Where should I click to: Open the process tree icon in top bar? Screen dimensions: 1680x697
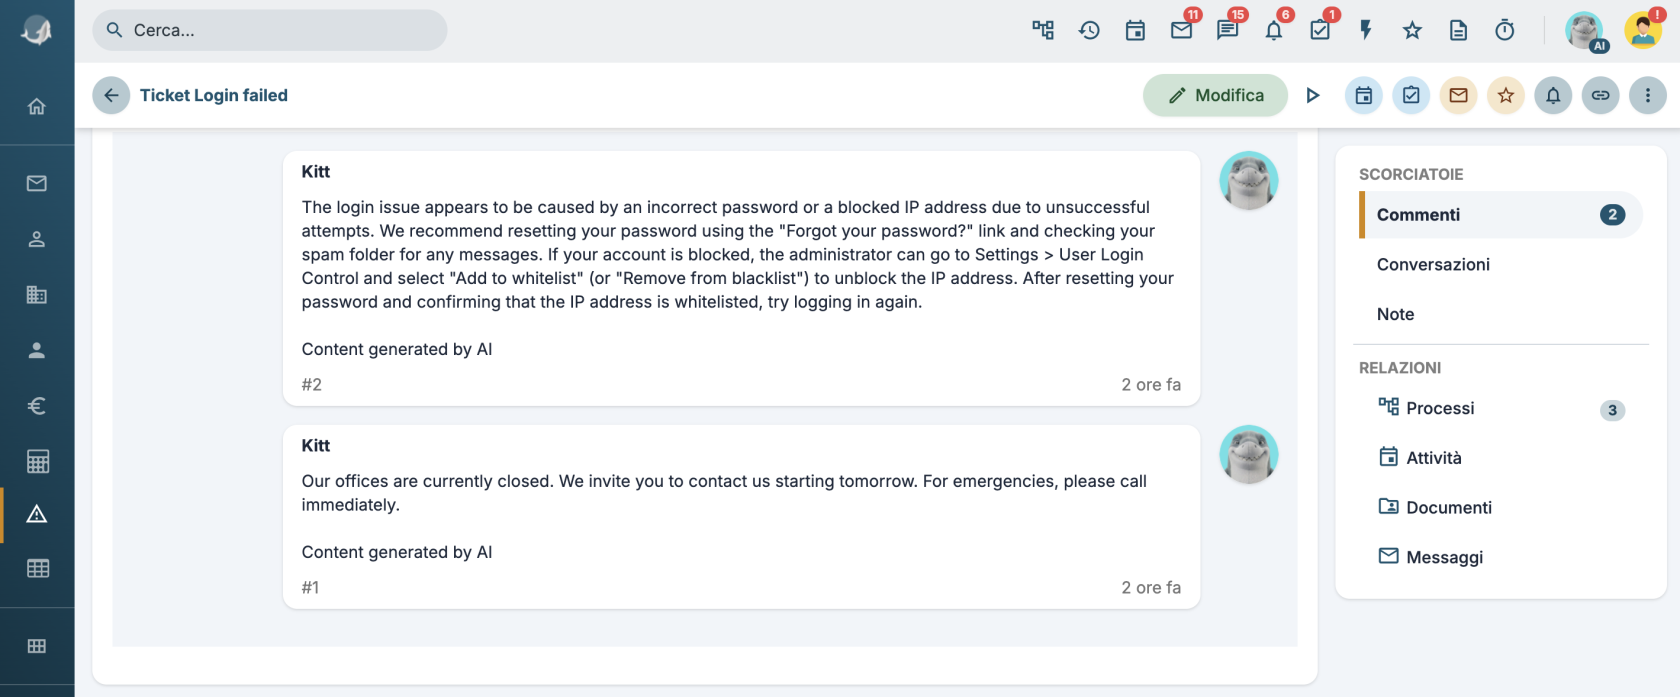[1043, 30]
